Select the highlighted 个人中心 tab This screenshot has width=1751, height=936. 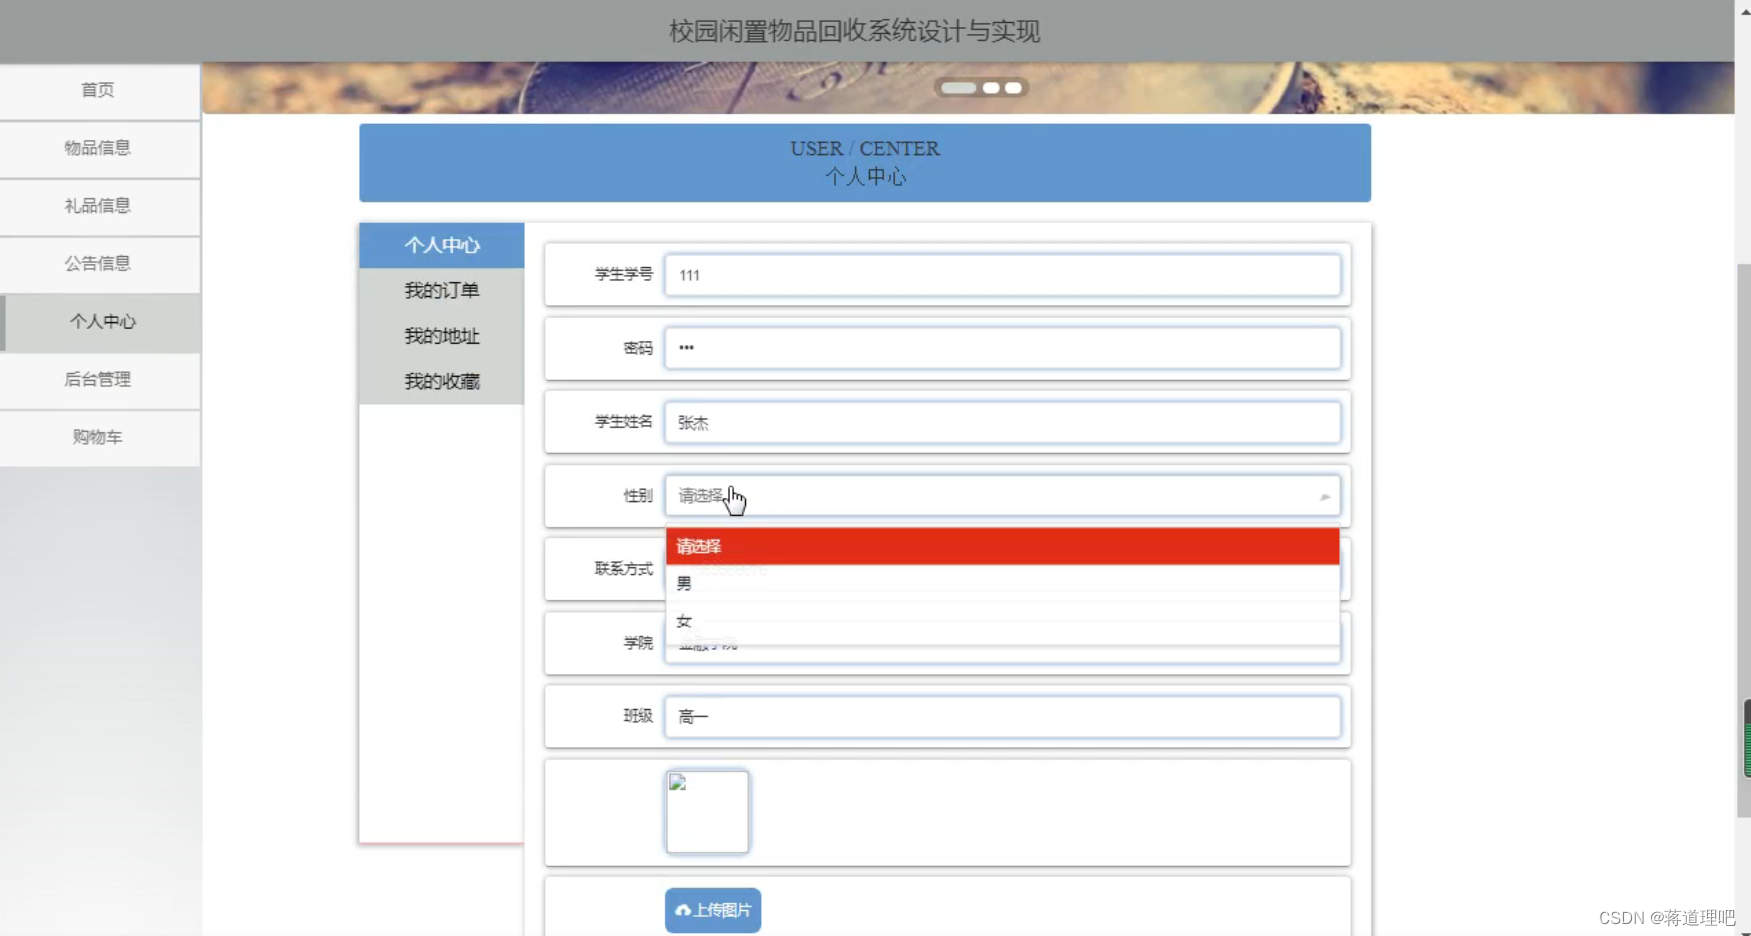[441, 245]
